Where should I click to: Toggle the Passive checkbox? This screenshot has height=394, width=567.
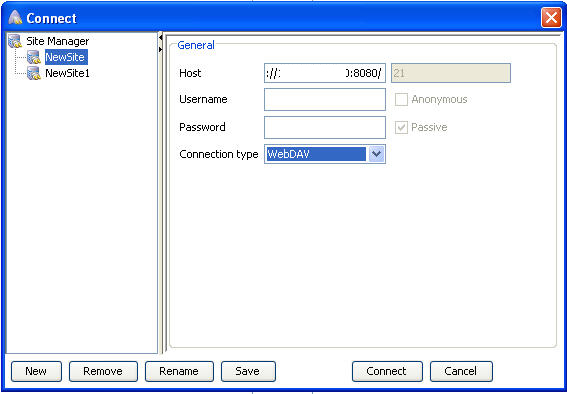pos(401,127)
